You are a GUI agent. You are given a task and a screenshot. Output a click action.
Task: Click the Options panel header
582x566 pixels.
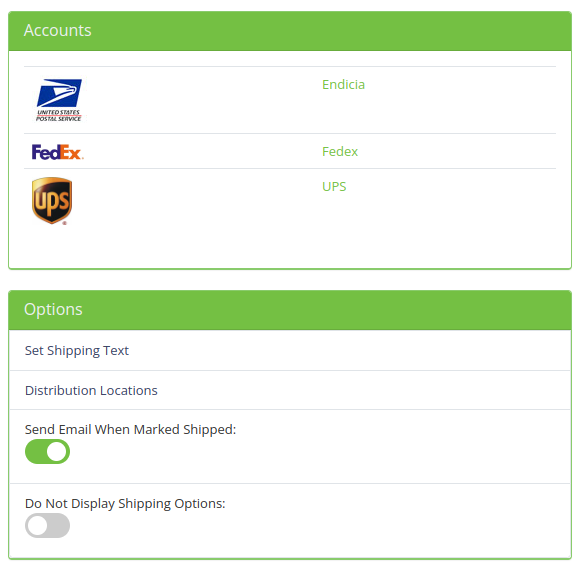[290, 310]
